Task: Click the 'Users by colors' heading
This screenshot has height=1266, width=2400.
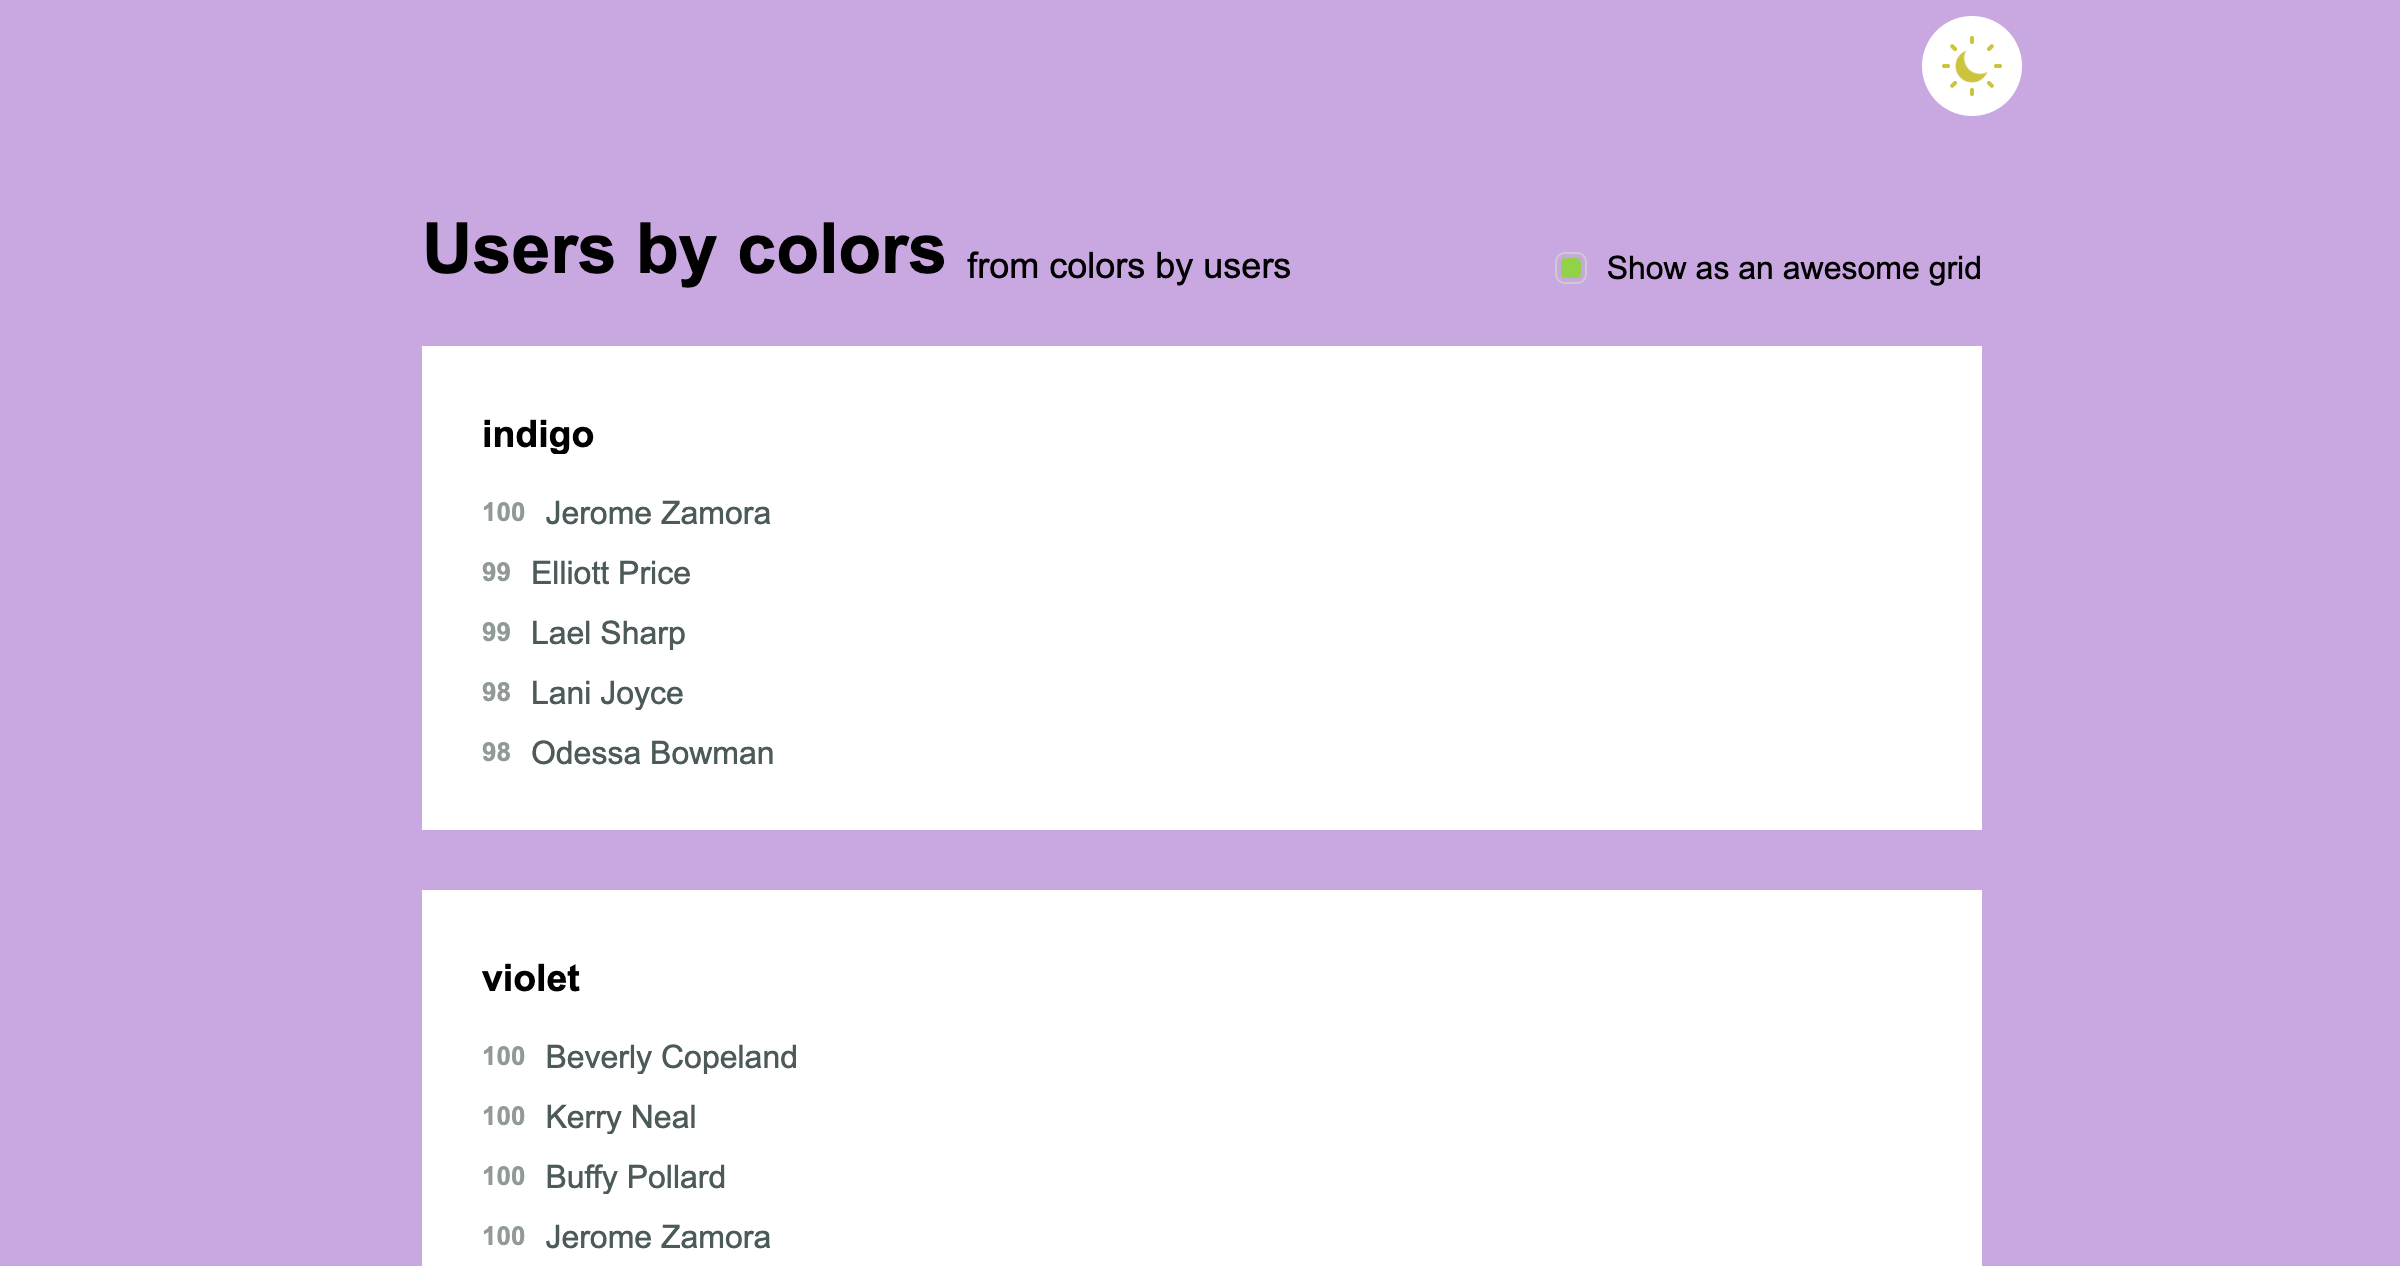Action: [x=684, y=250]
